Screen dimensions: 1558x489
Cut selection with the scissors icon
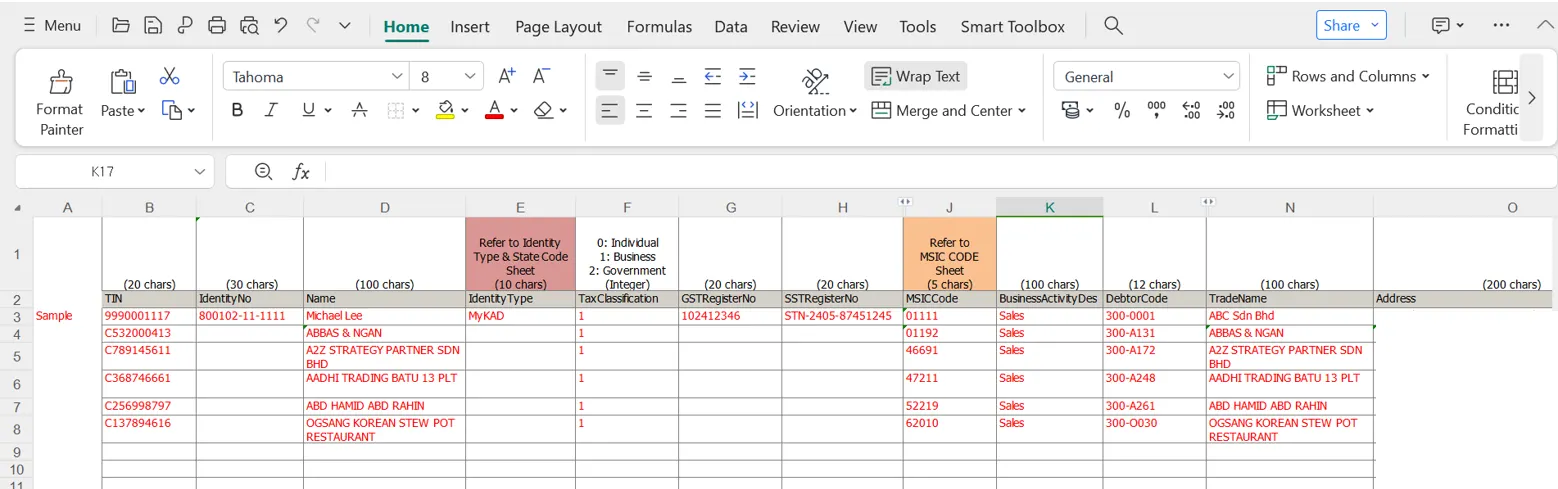point(169,76)
